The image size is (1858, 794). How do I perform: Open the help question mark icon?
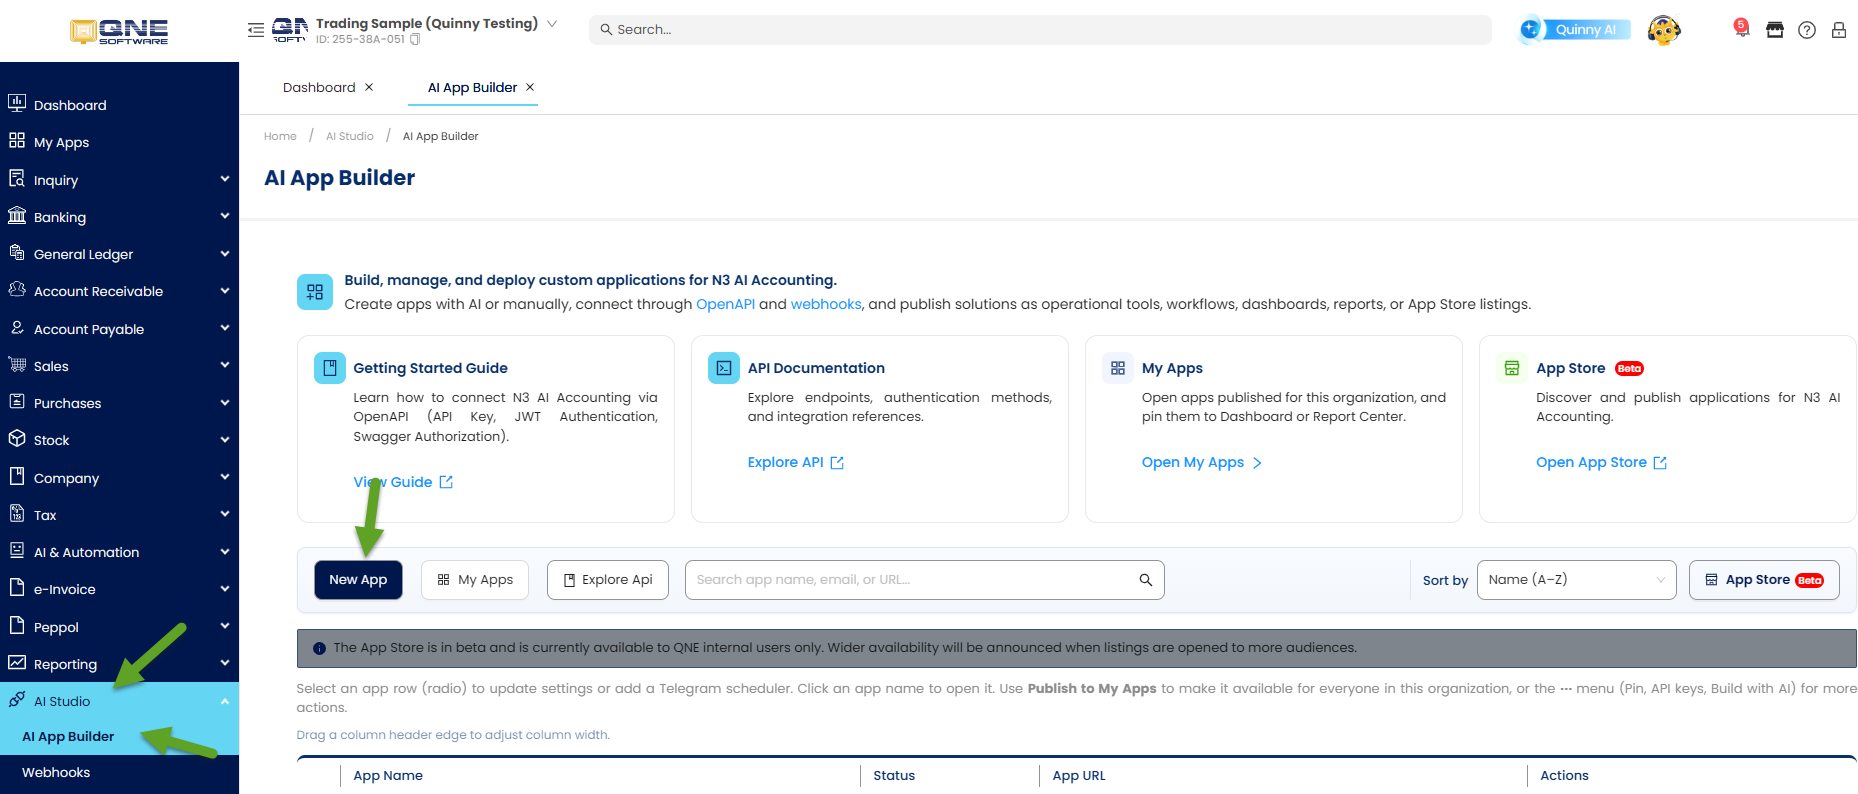tap(1807, 30)
